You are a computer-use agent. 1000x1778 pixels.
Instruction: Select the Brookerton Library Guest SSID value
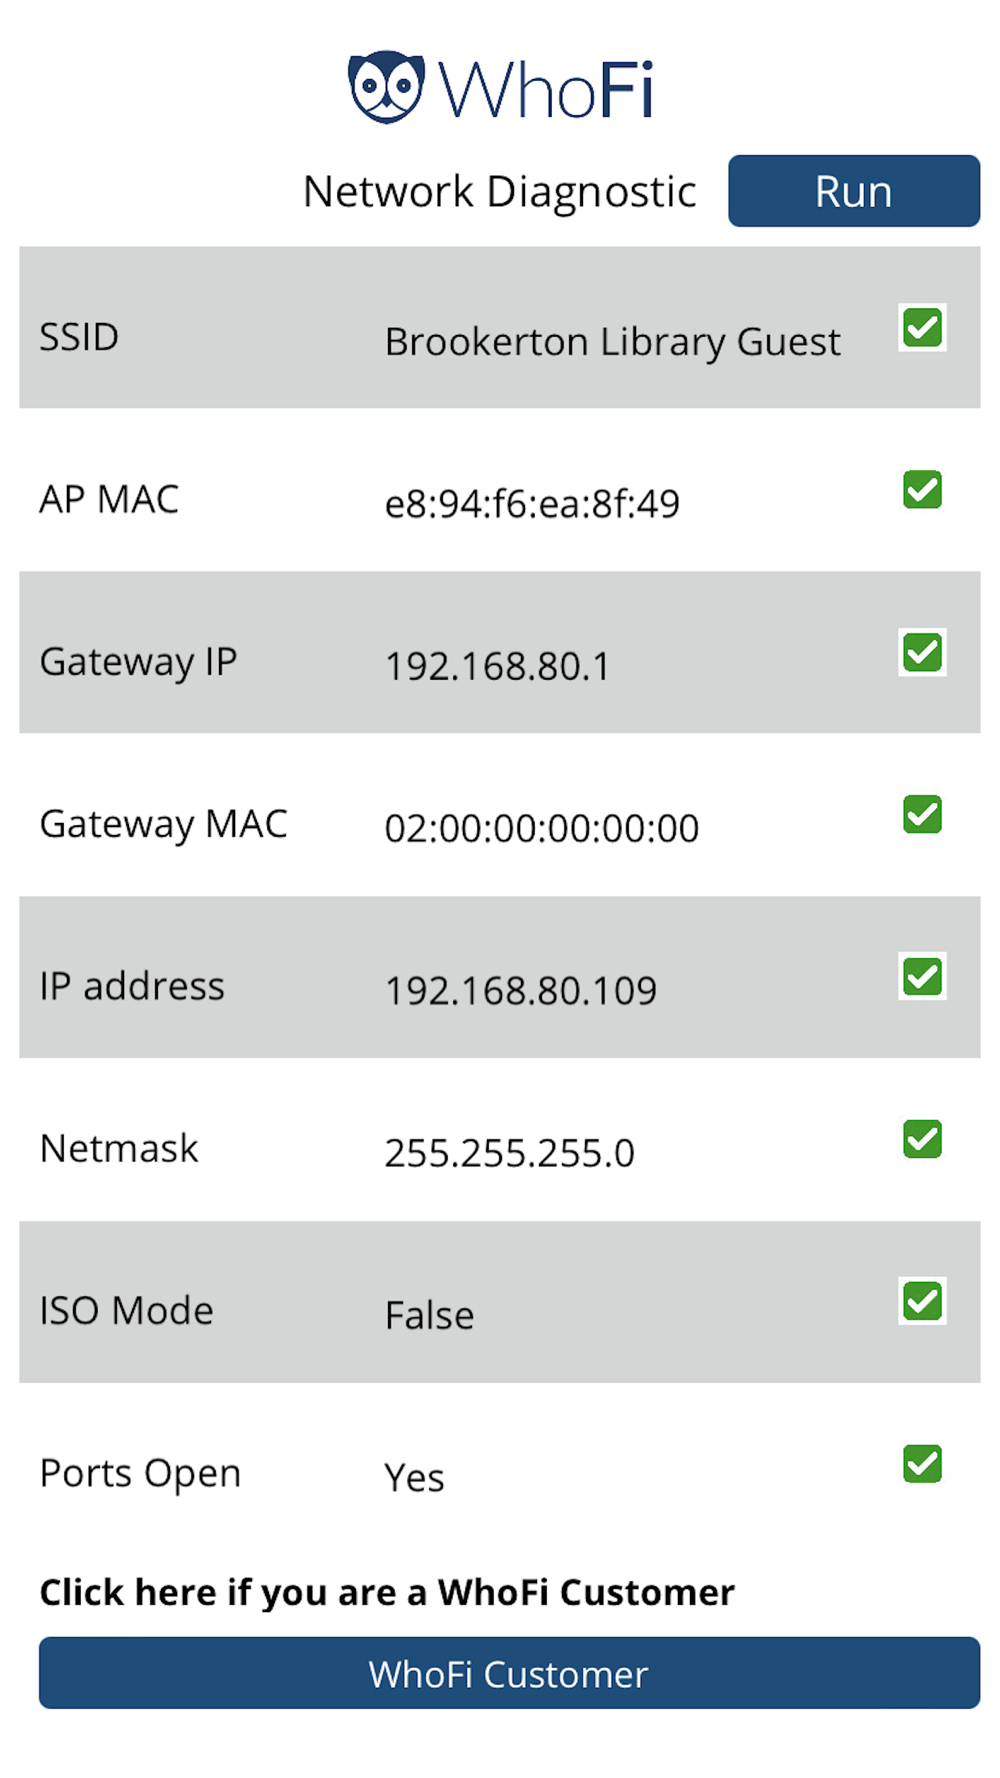612,342
